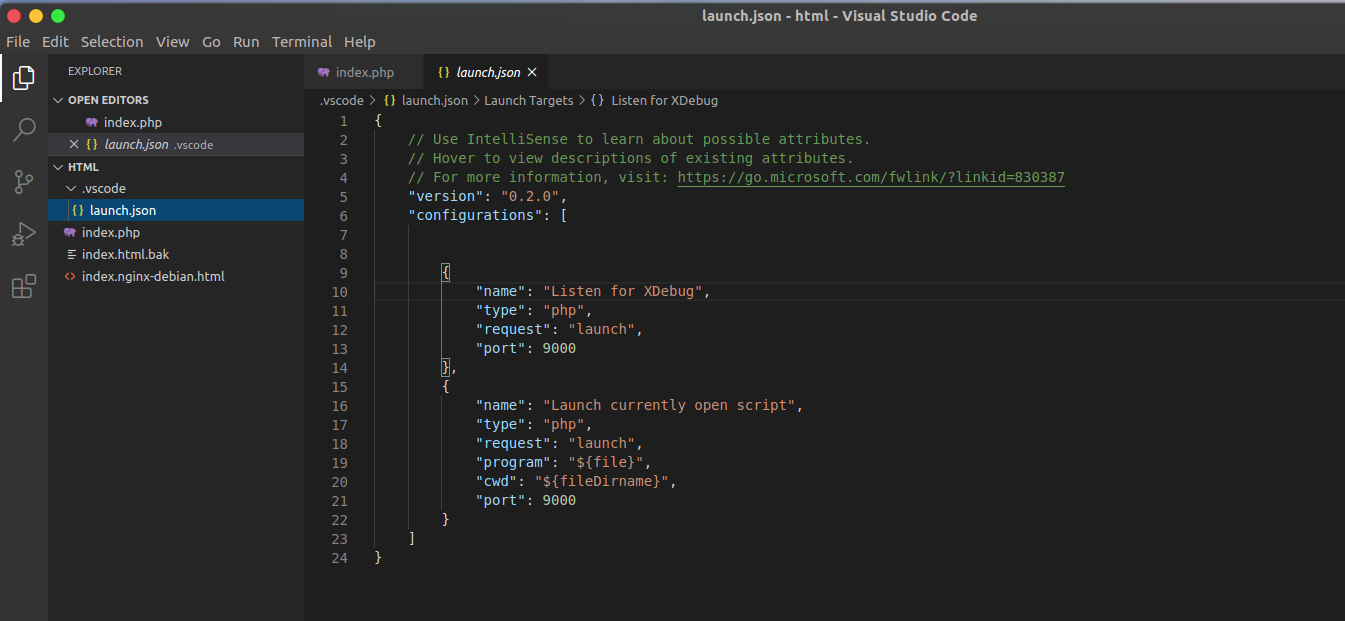Click the Launch Targets breadcrumb
The height and width of the screenshot is (621, 1345).
[529, 100]
